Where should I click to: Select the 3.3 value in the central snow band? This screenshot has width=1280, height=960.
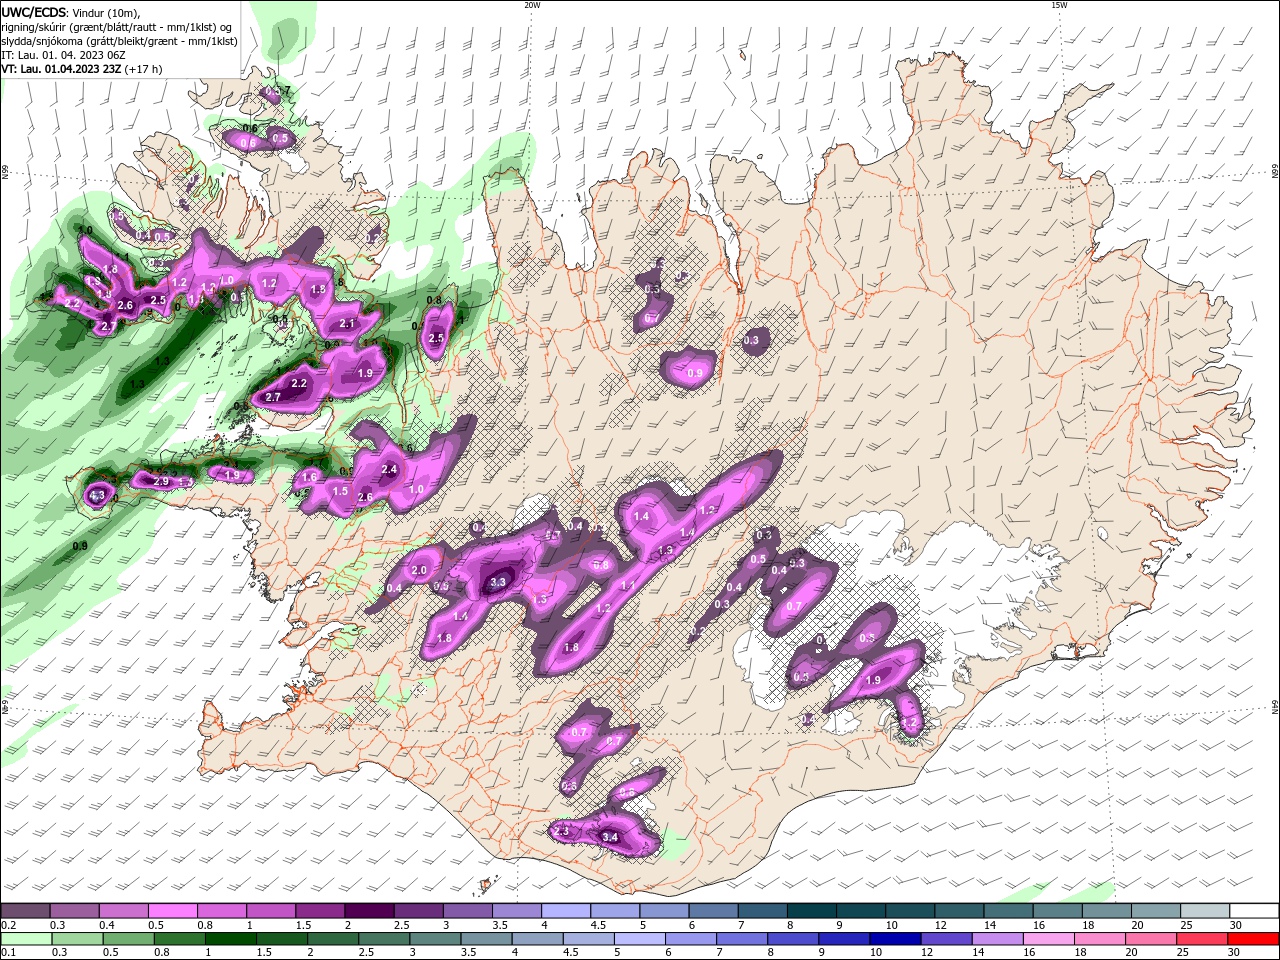[x=499, y=581]
